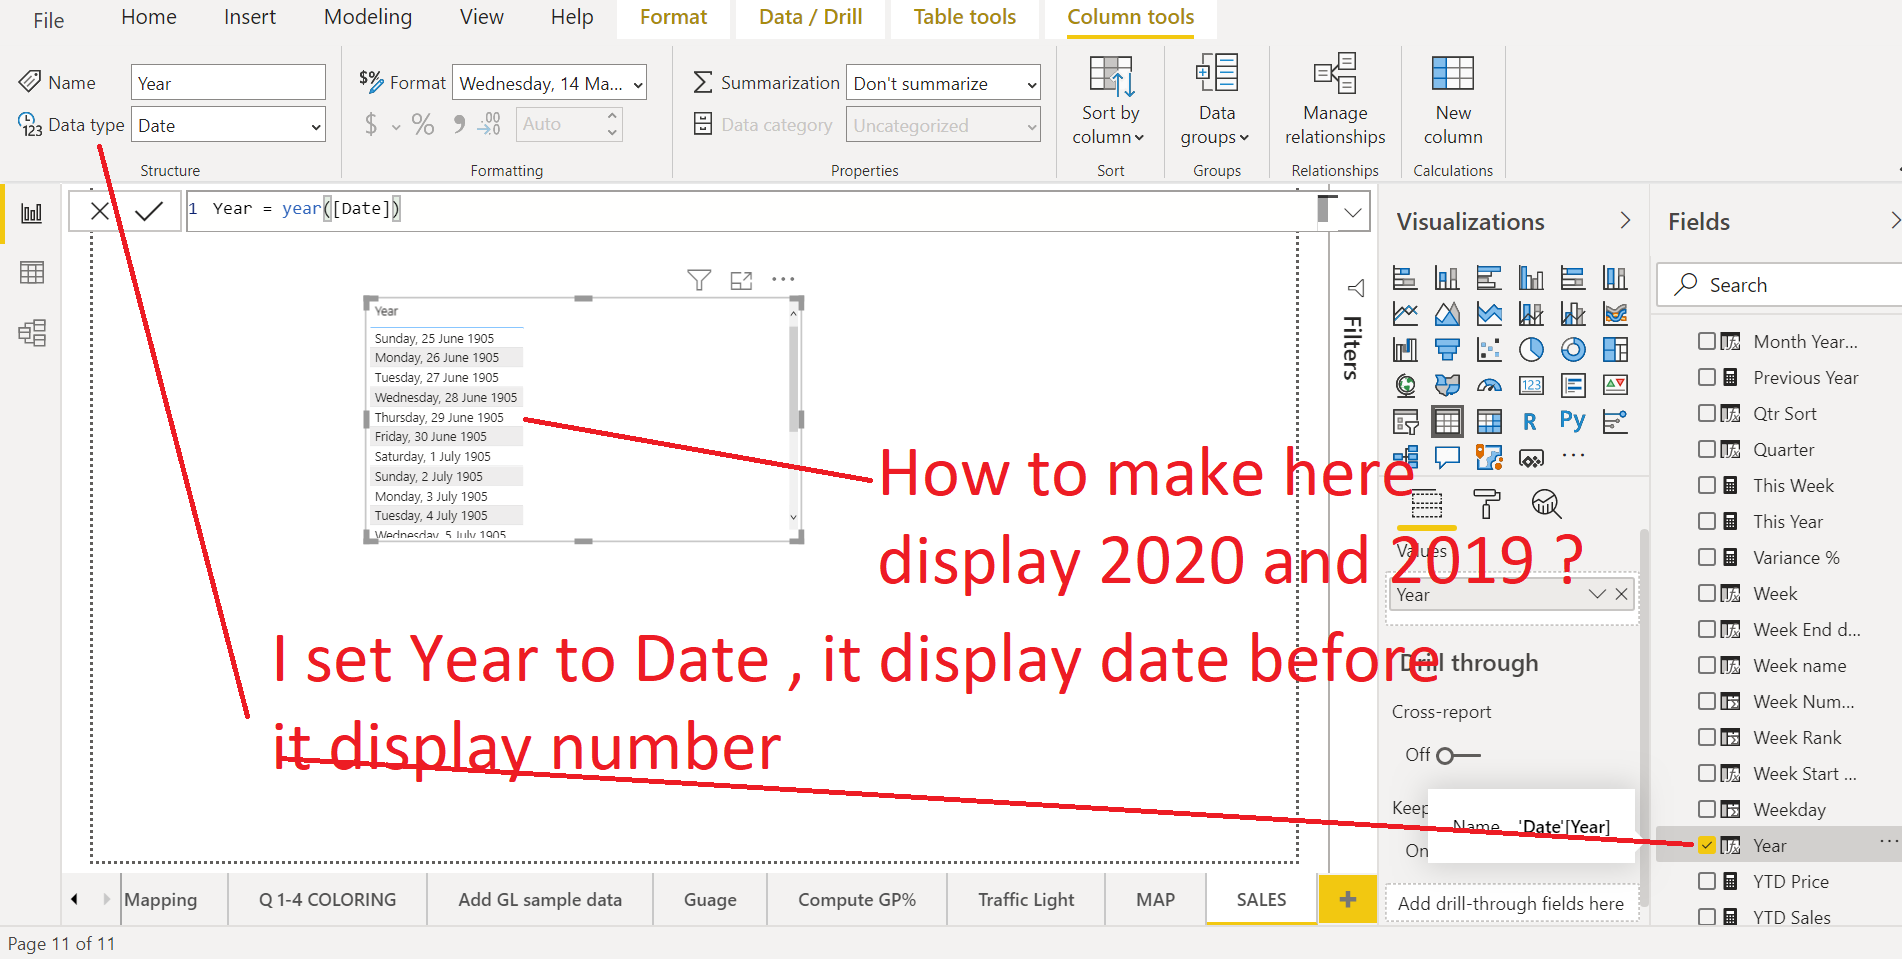The height and width of the screenshot is (959, 1902).
Task: Check the Quarter field checkbox
Action: point(1707,449)
